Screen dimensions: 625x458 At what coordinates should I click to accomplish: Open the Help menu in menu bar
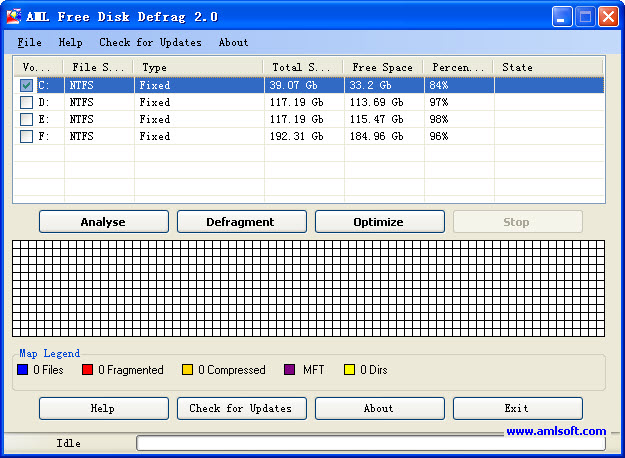click(70, 43)
